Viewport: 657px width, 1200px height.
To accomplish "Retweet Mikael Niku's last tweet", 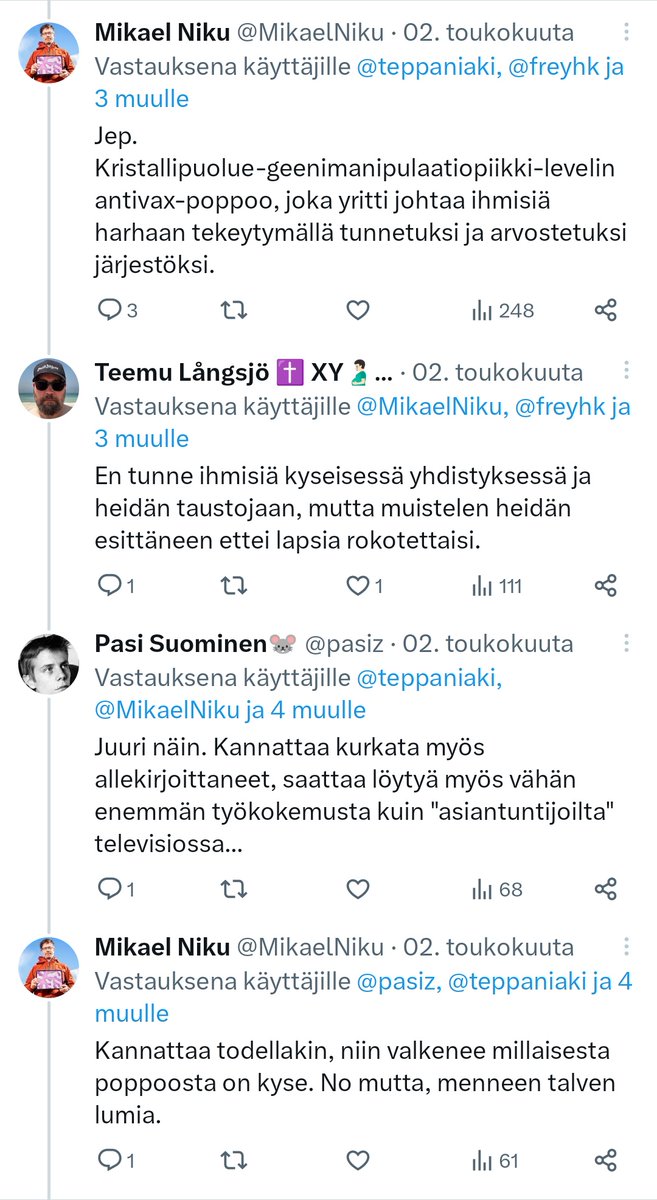I will [x=233, y=1160].
